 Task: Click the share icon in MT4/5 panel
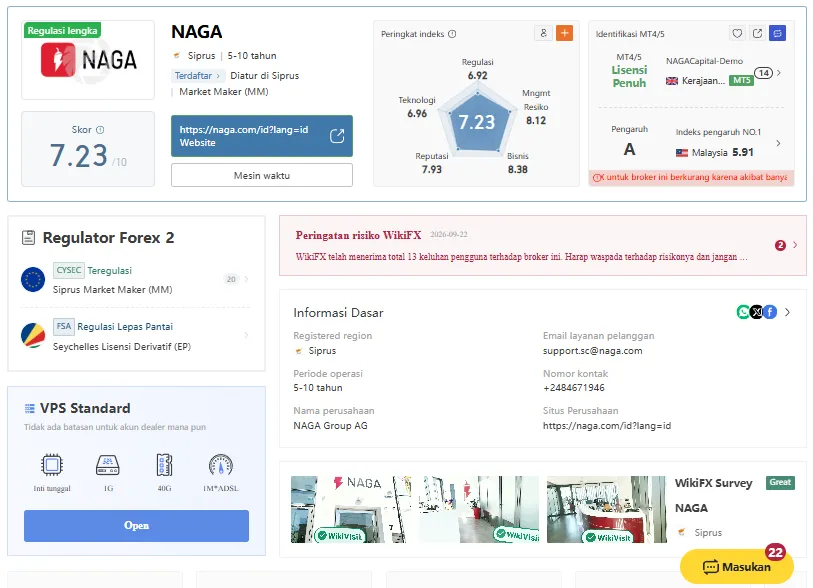coord(757,33)
